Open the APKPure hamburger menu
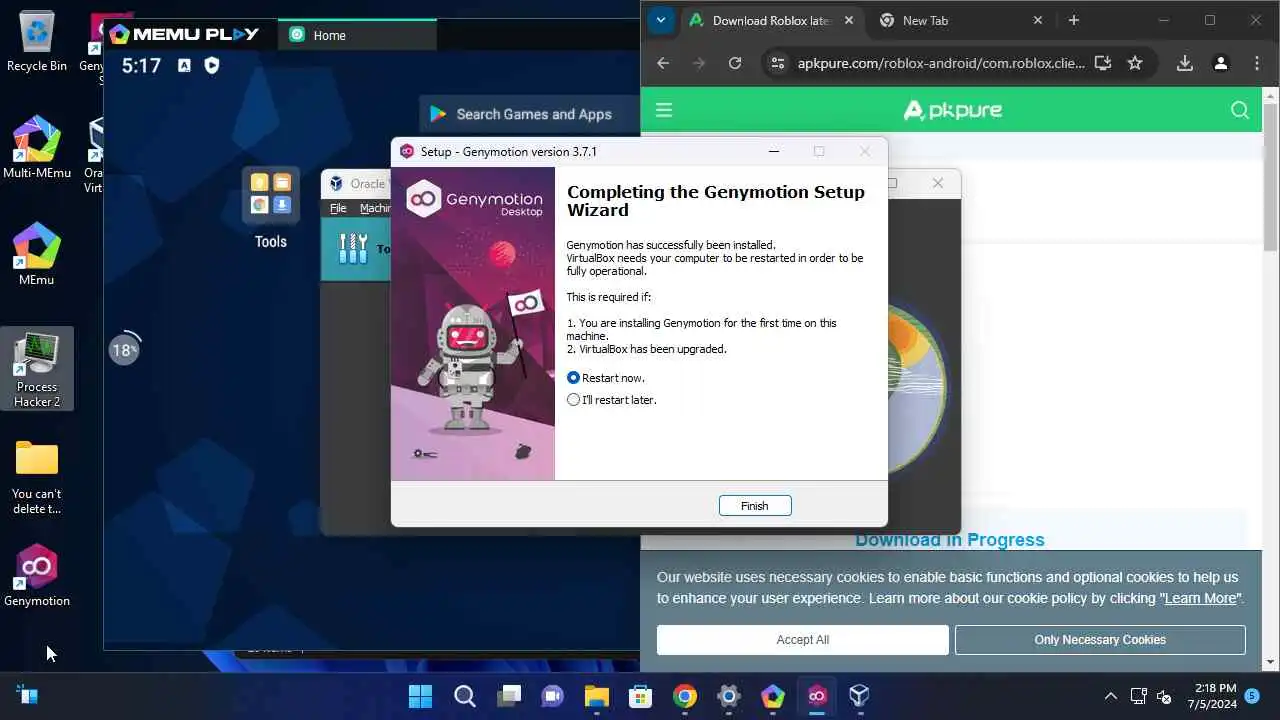Screen dimensions: 1280x720 coord(664,110)
